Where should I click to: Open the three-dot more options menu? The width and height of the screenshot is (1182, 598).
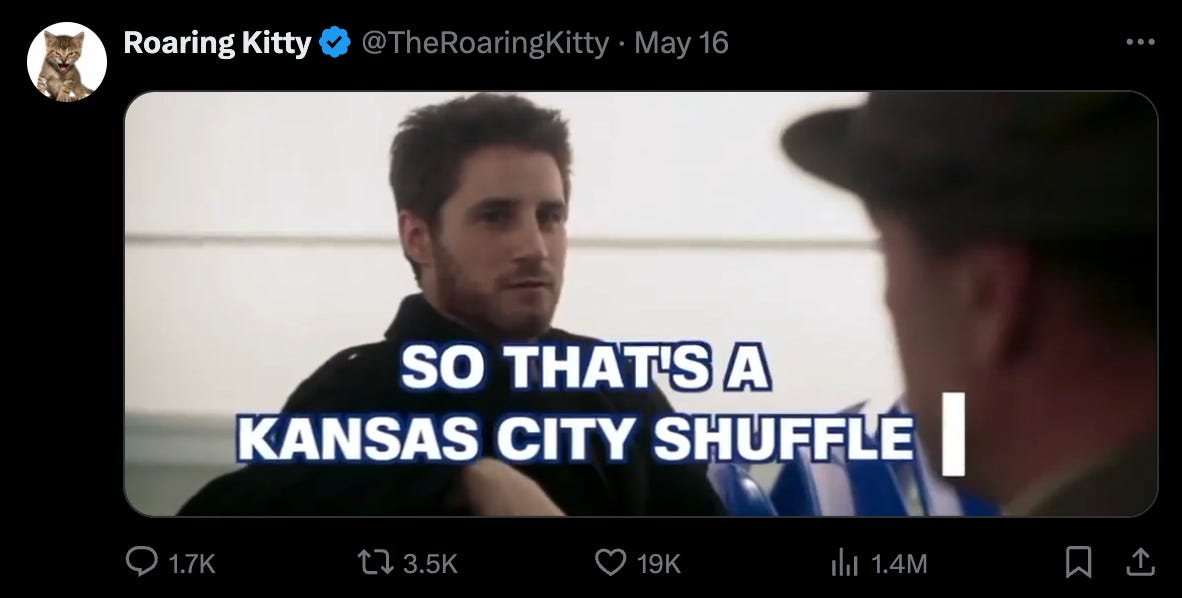(1140, 42)
